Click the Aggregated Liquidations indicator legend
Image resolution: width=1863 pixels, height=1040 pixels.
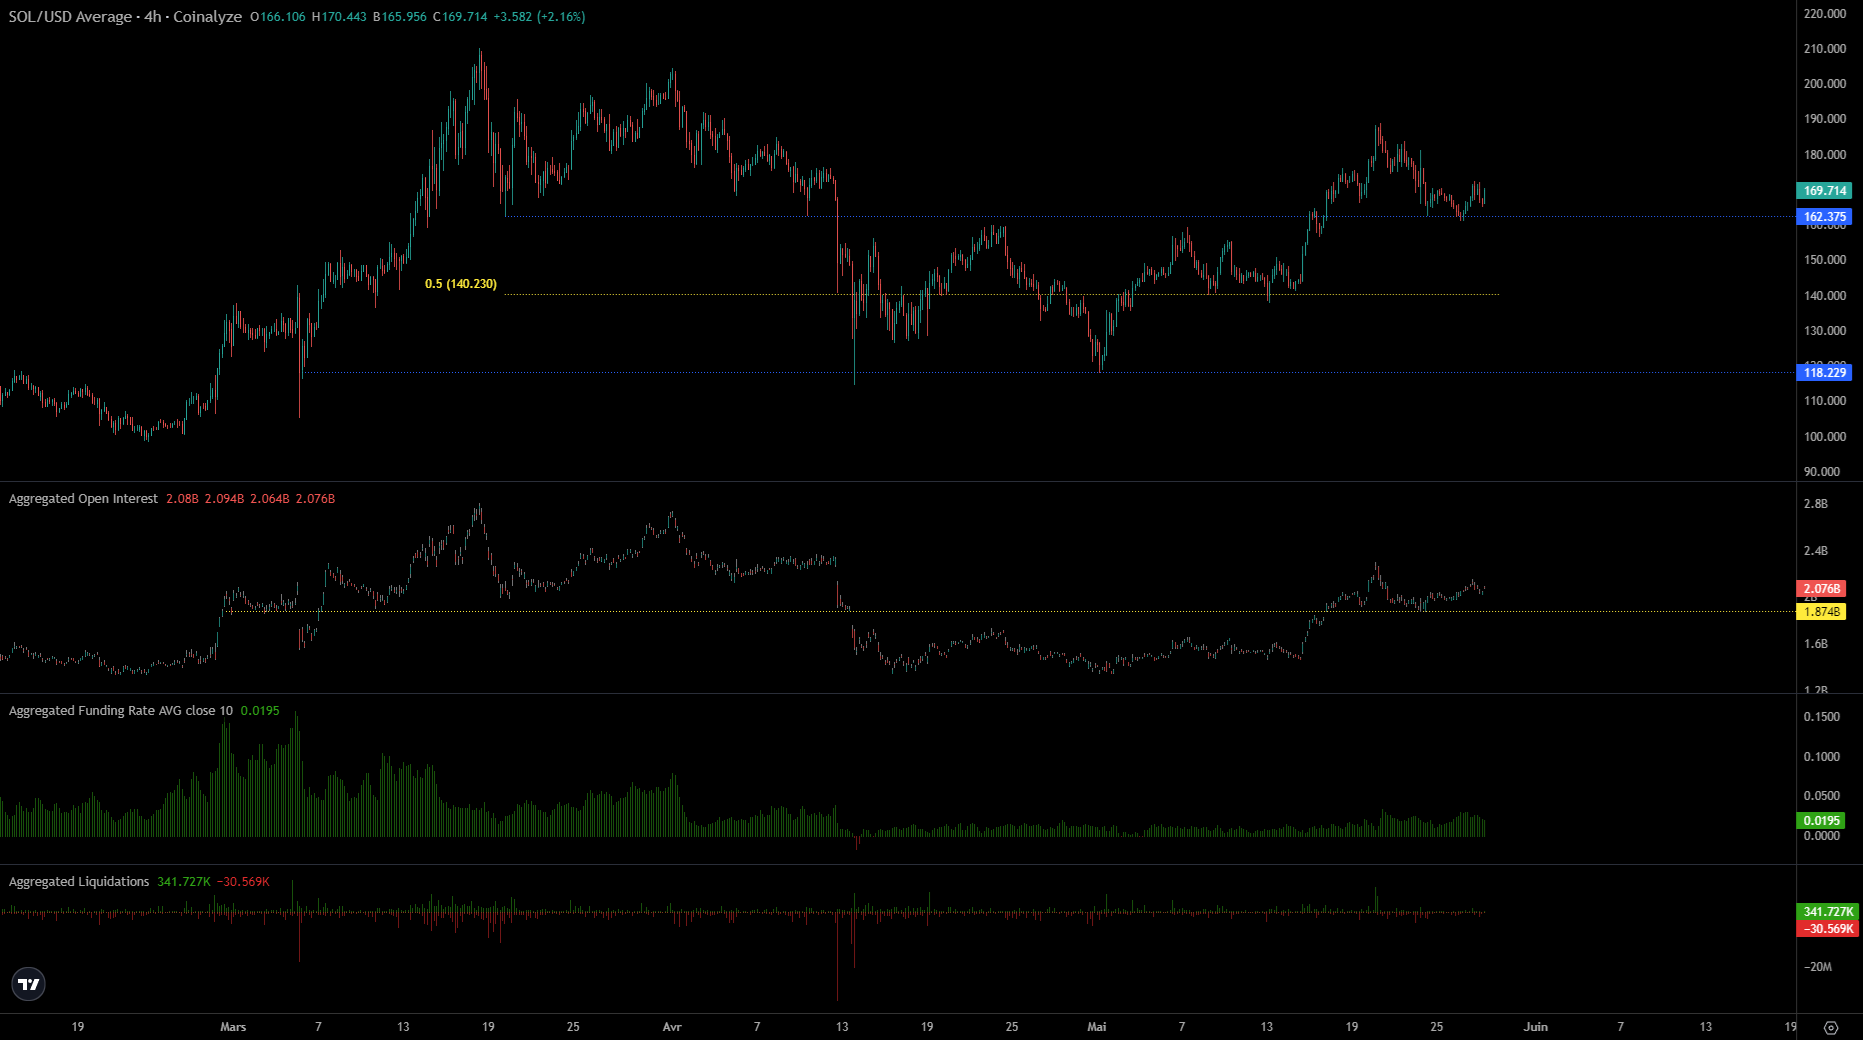(x=79, y=882)
